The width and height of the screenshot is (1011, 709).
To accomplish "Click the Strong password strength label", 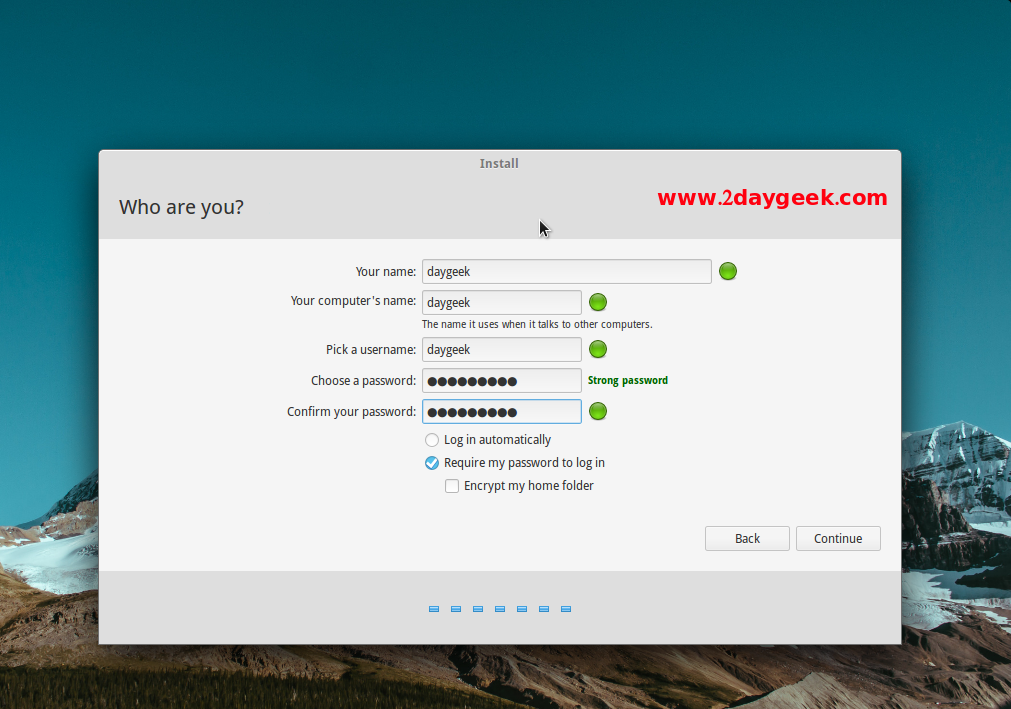I will click(627, 380).
